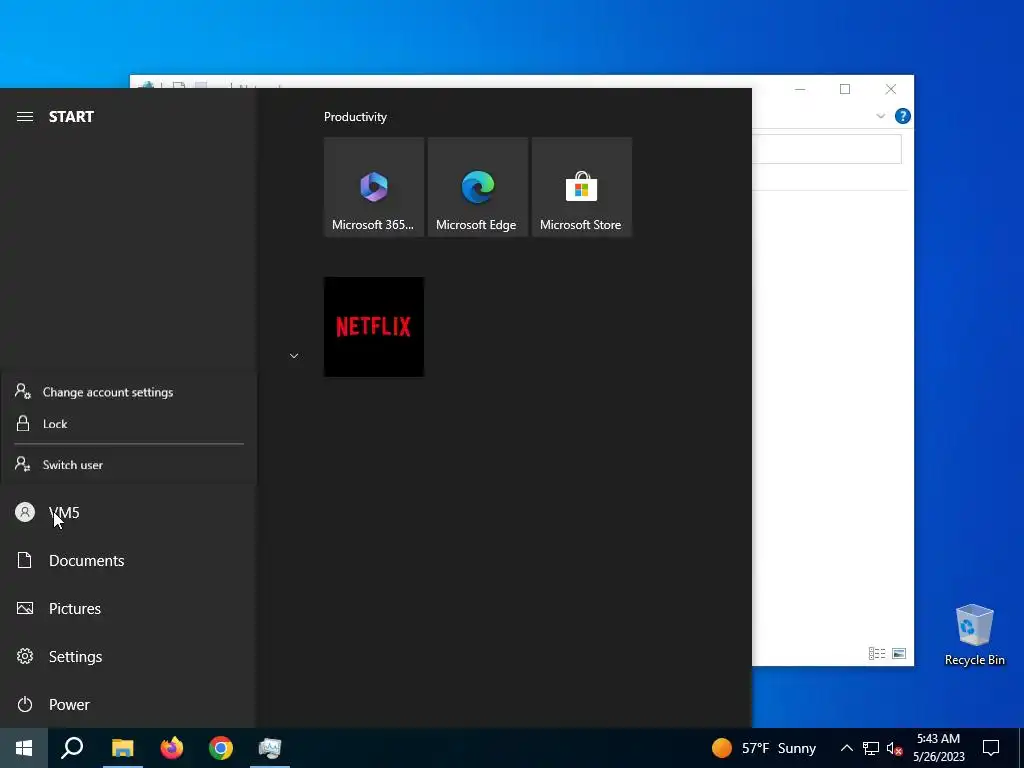This screenshot has height=768, width=1024.
Task: Open Pictures from Start sidebar
Action: pos(127,609)
